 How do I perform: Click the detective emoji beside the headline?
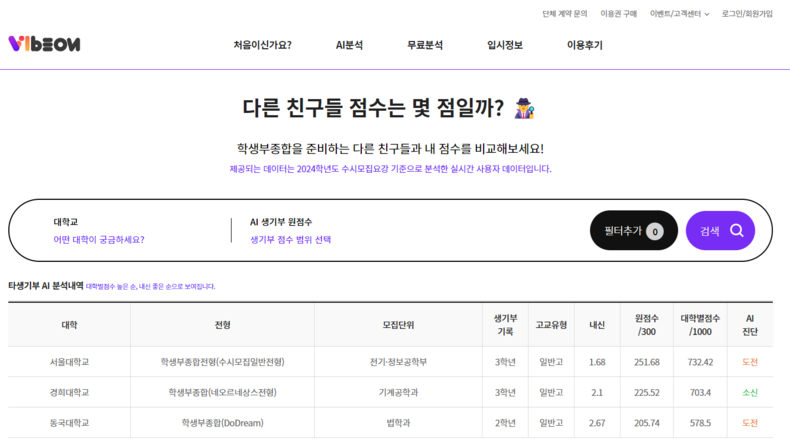tap(524, 108)
